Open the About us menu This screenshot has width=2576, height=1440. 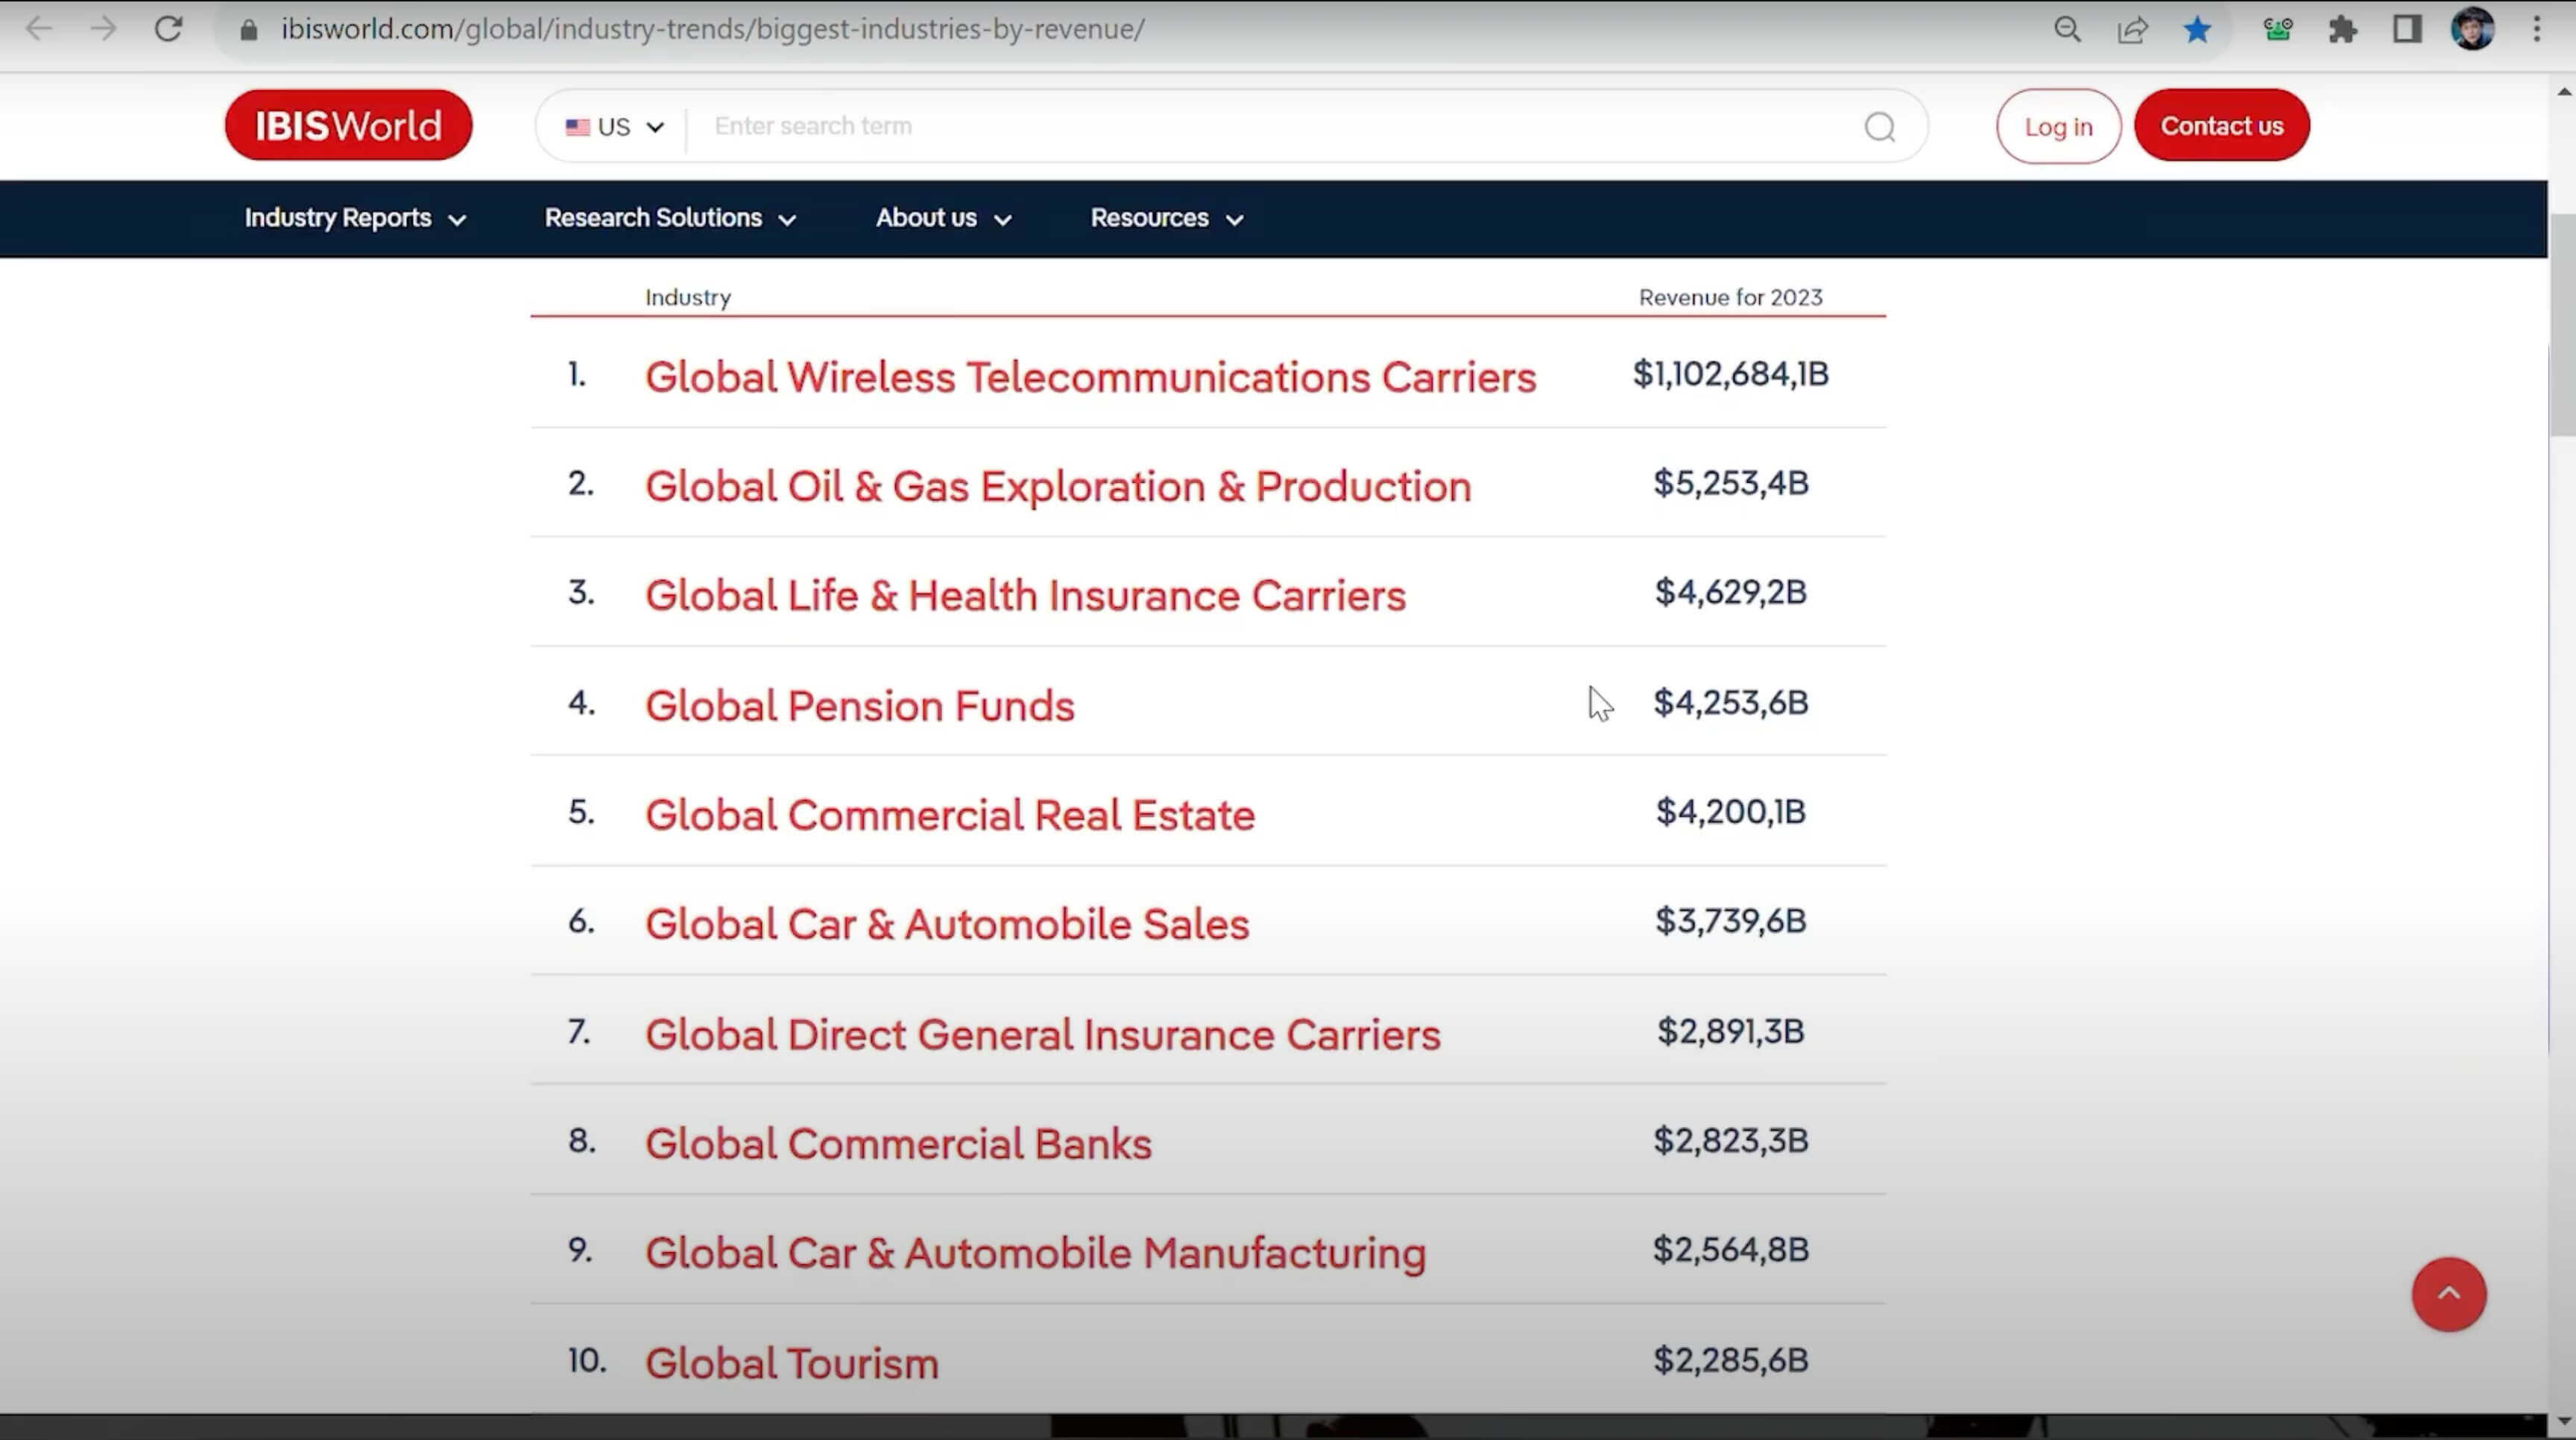943,218
